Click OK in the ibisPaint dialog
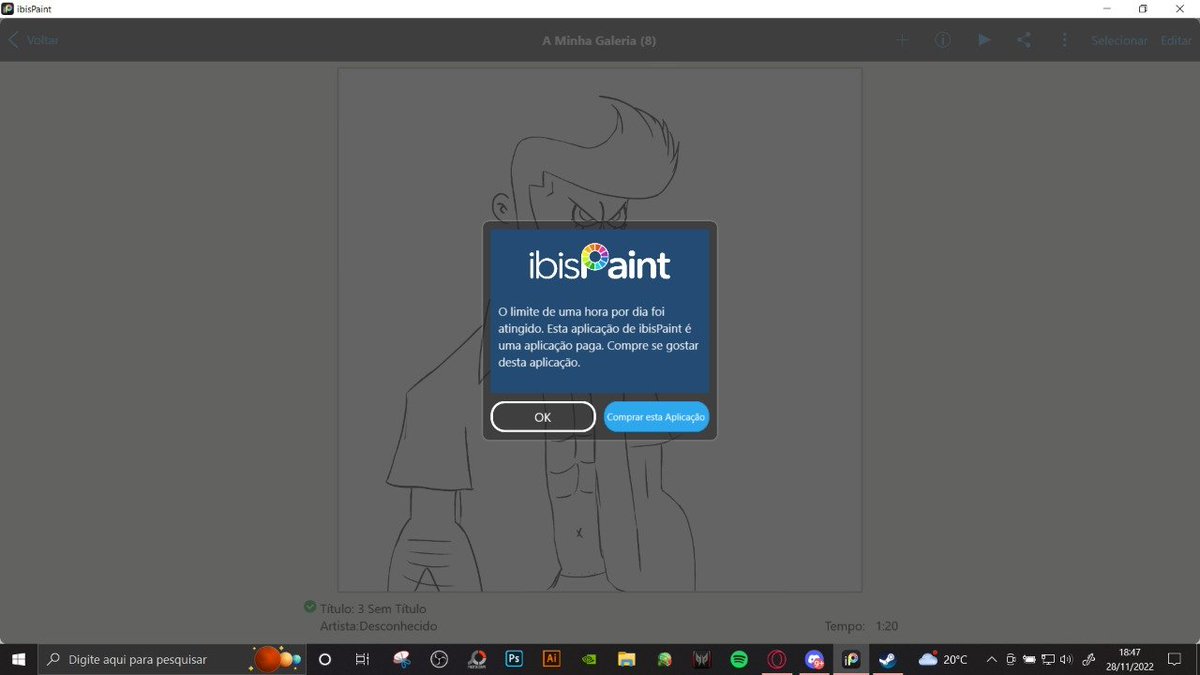1200x675 pixels. coord(543,417)
